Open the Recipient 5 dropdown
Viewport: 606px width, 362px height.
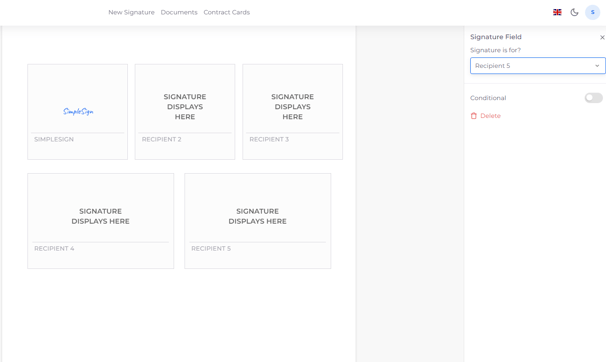point(538,66)
